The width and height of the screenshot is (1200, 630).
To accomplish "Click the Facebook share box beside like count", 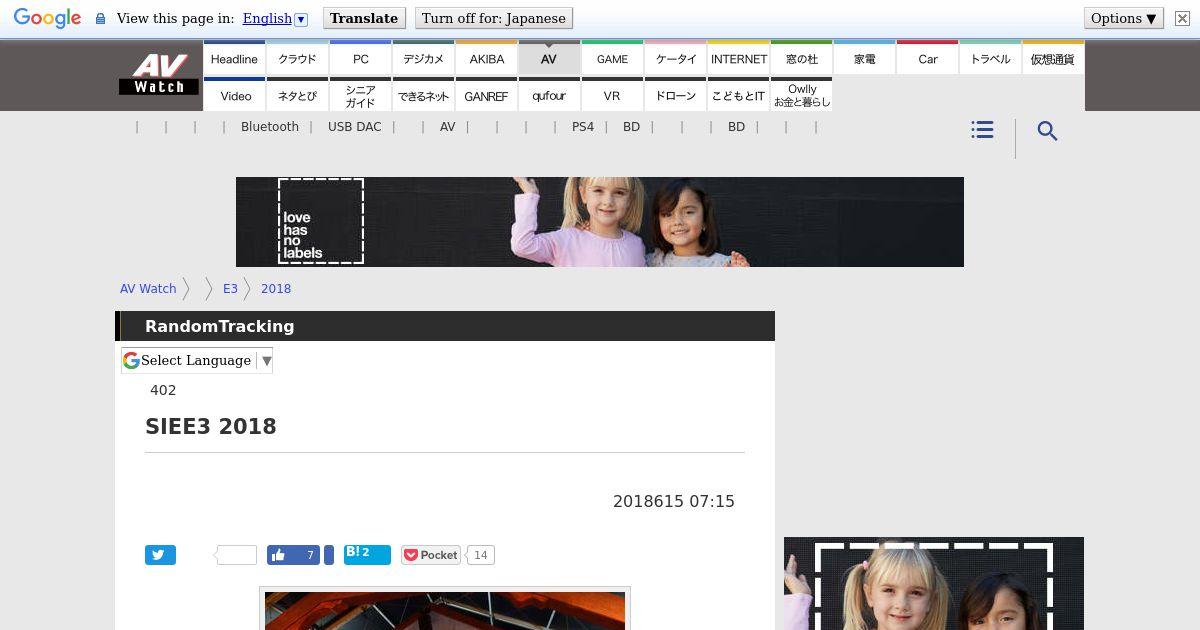I will coord(329,555).
